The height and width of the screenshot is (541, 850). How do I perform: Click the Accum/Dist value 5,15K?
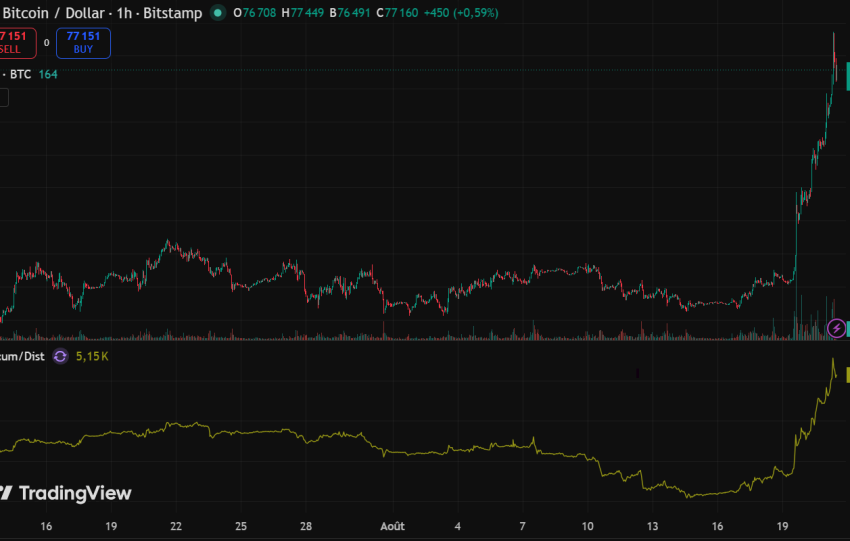[x=92, y=356]
